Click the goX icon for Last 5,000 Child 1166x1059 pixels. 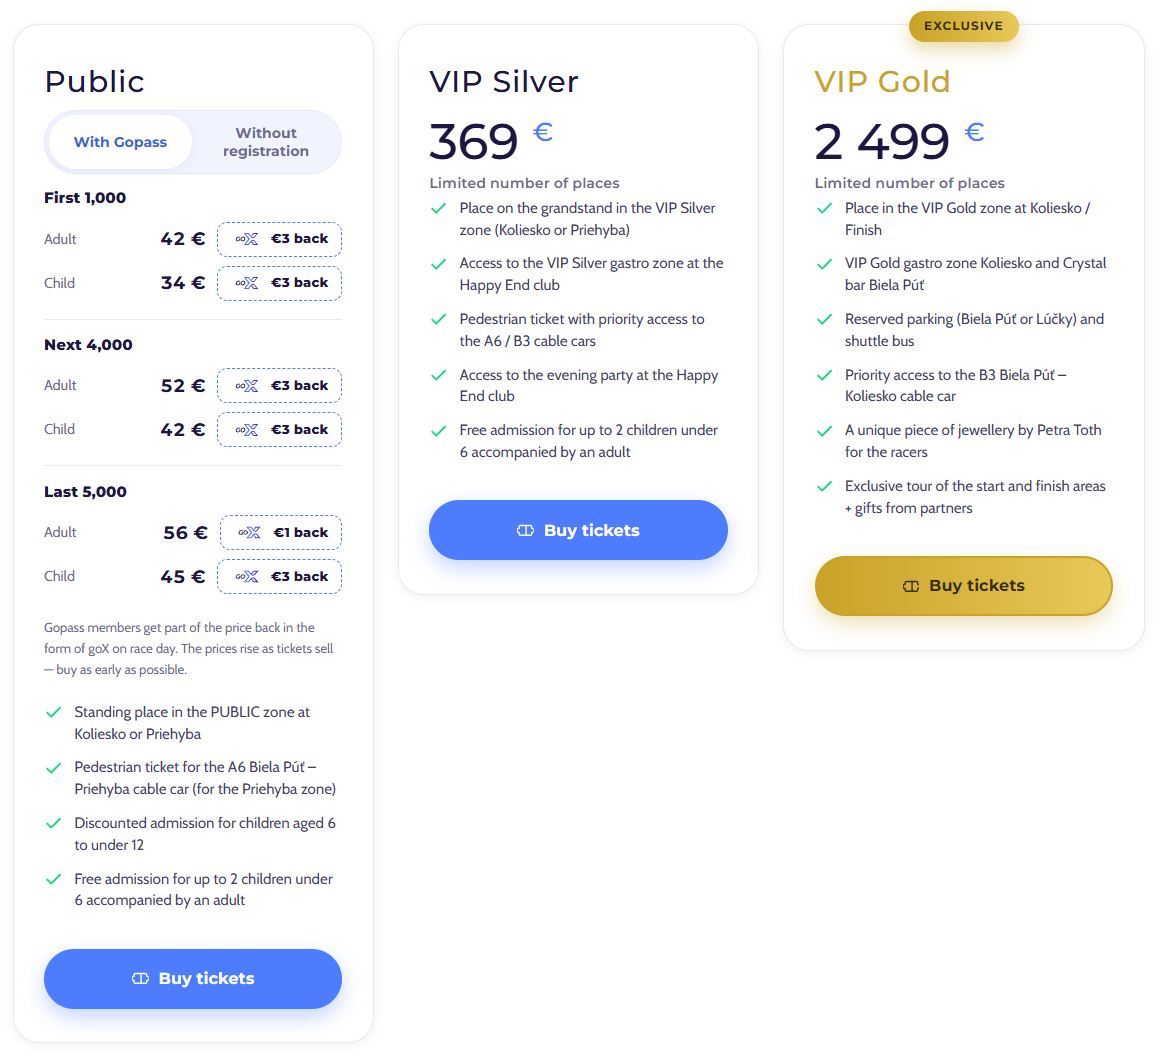pyautogui.click(x=247, y=577)
